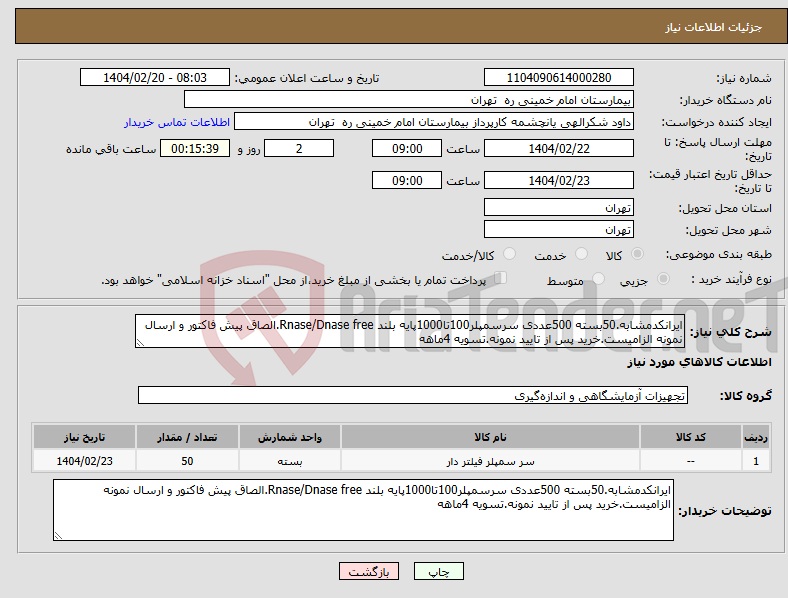Click the بسته unit cell
Screen dimensions: 788x598
click(290, 461)
